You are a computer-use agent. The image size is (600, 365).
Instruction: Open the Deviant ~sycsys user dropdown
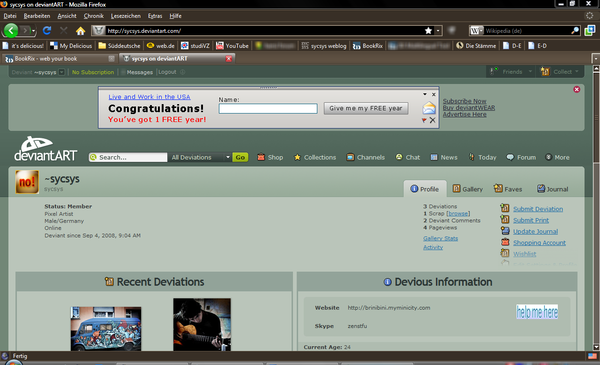(62, 72)
